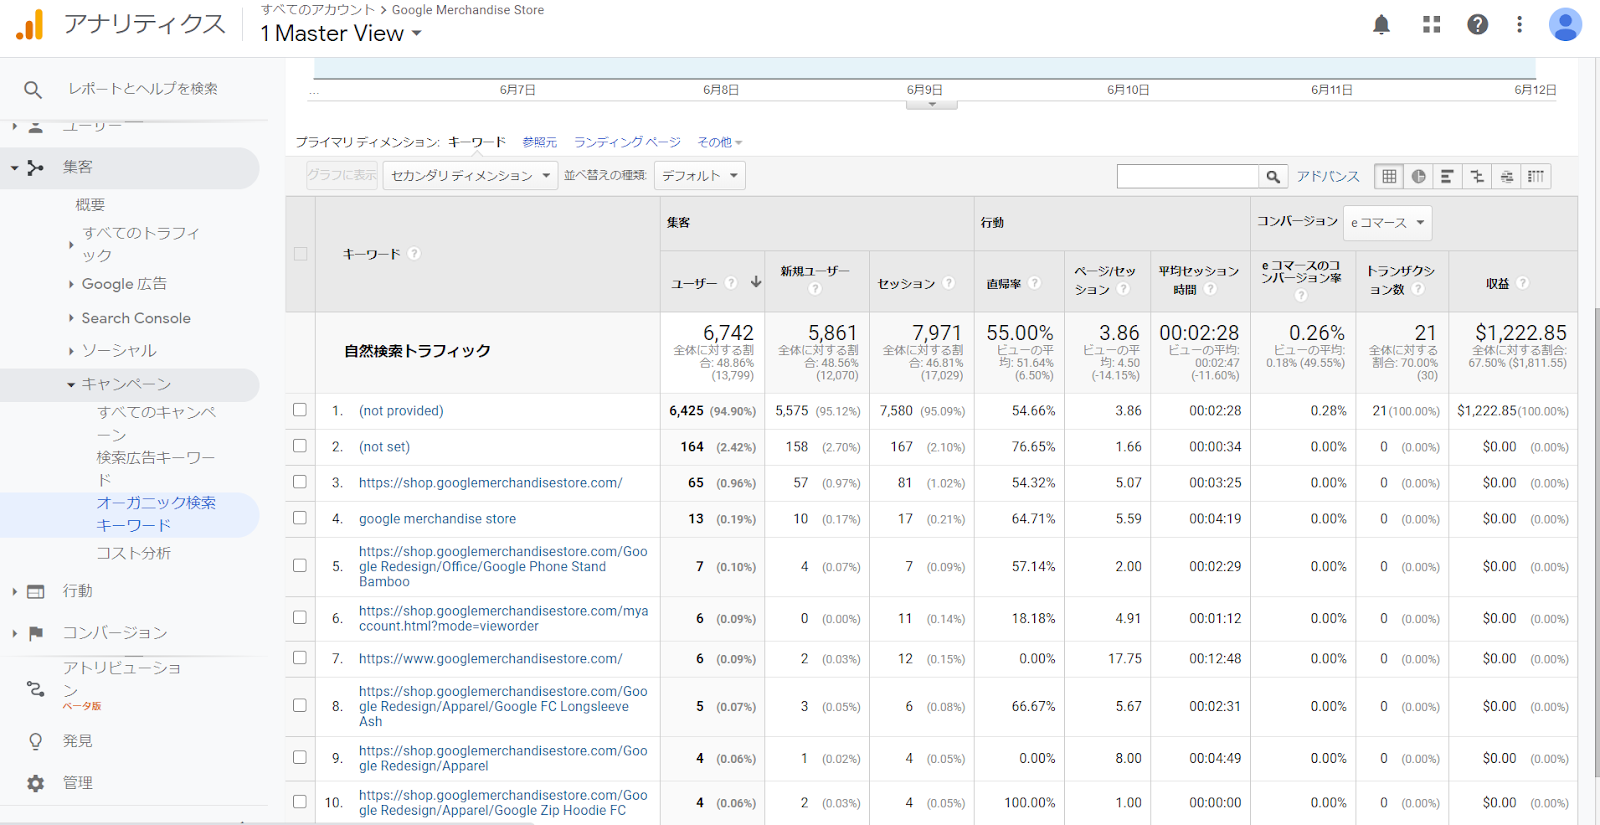Check the myaccount.html row checkbox
Screen dimensions: 1600x825
pos(300,618)
